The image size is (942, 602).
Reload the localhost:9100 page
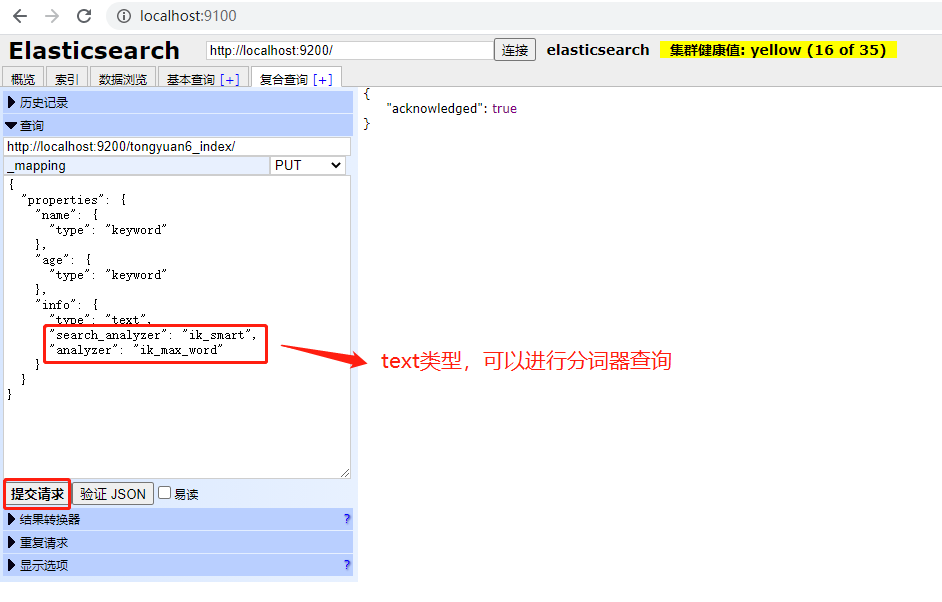pos(84,16)
